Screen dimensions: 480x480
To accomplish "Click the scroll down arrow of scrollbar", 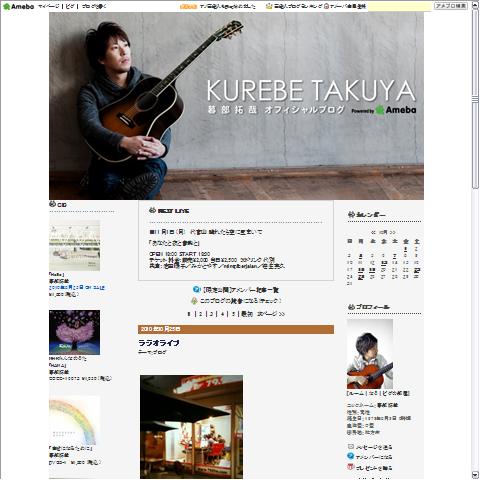I will coord(475,475).
